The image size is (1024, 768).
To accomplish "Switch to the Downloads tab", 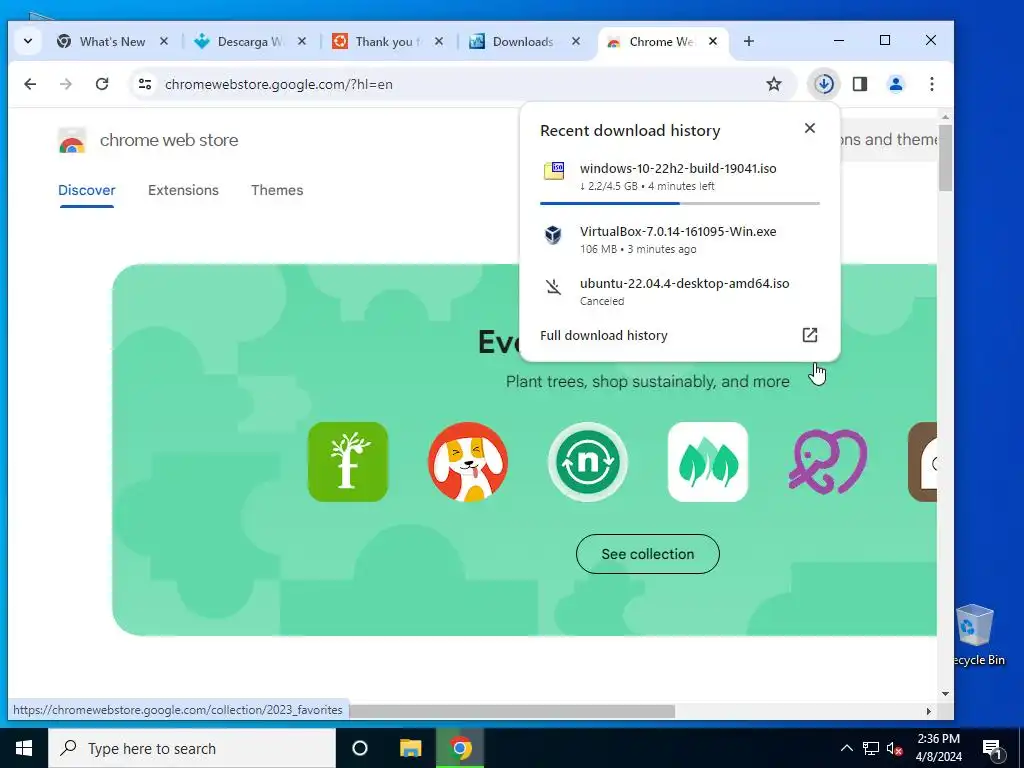I will [522, 41].
